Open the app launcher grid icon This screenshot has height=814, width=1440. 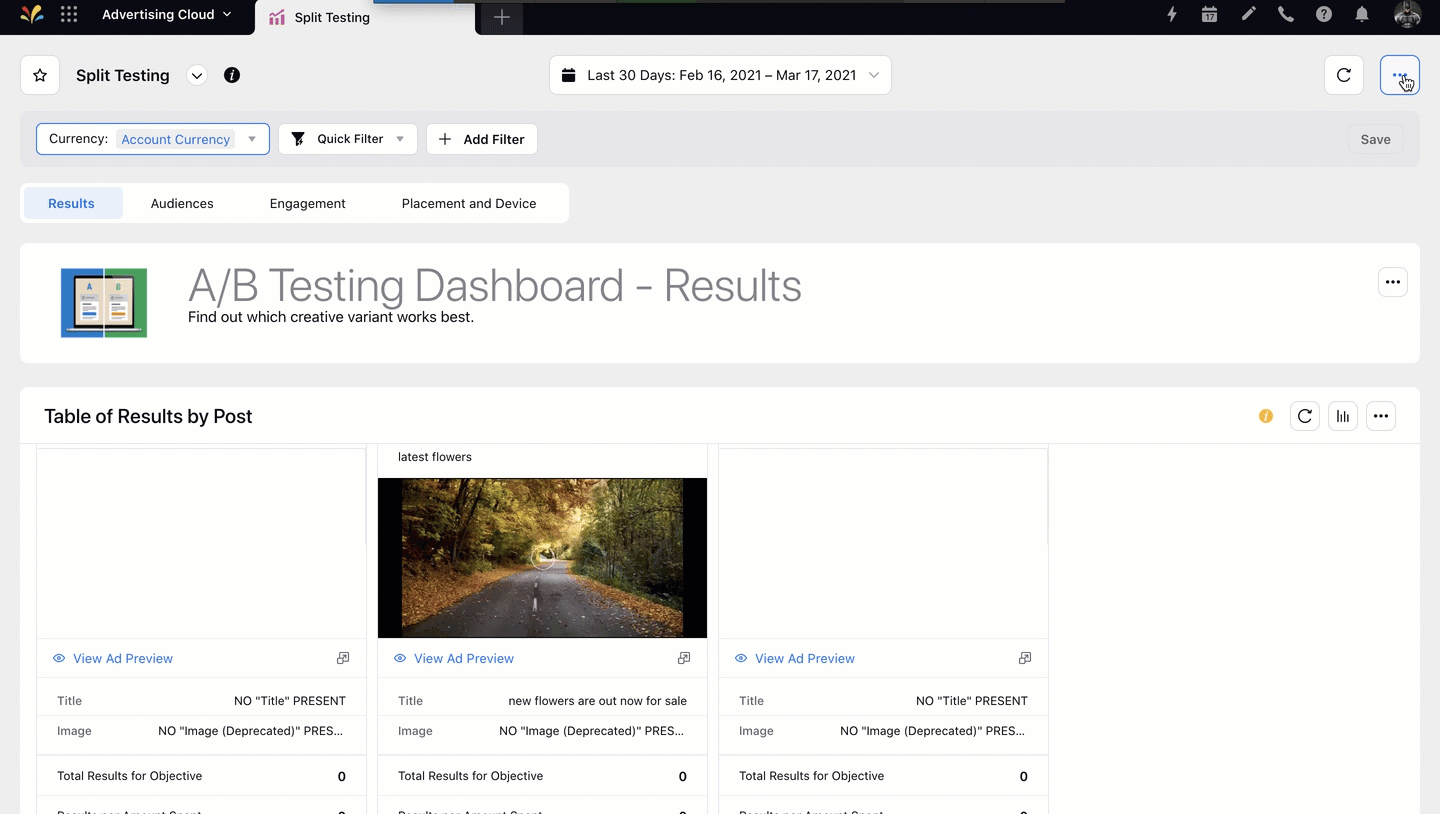(x=69, y=15)
